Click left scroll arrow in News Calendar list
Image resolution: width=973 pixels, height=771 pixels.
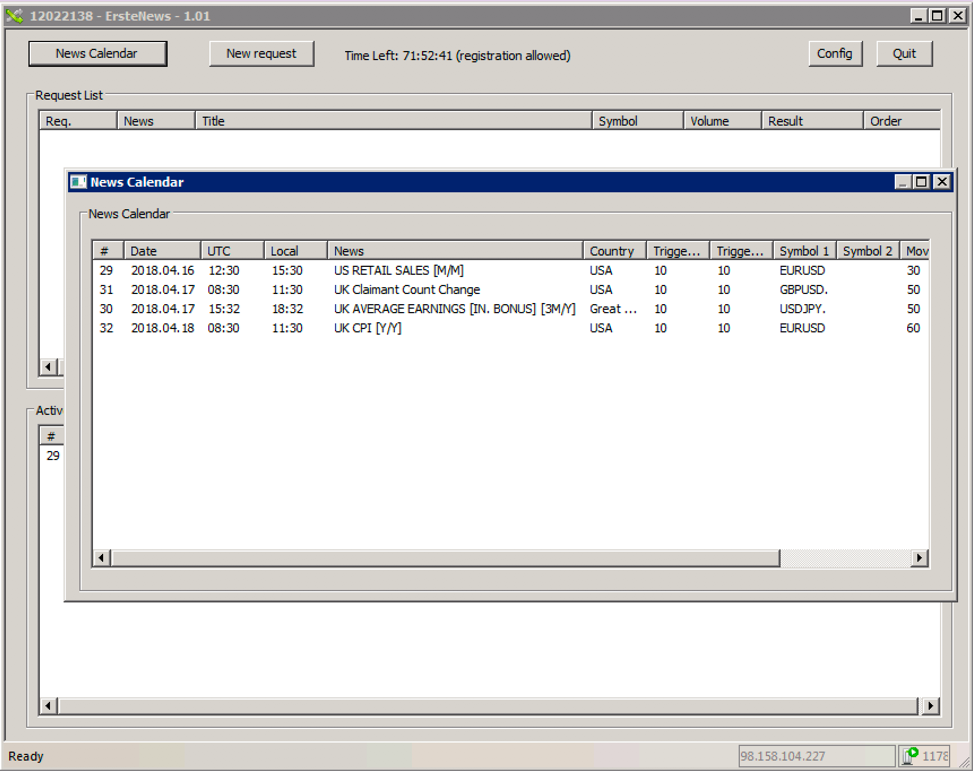click(102, 558)
